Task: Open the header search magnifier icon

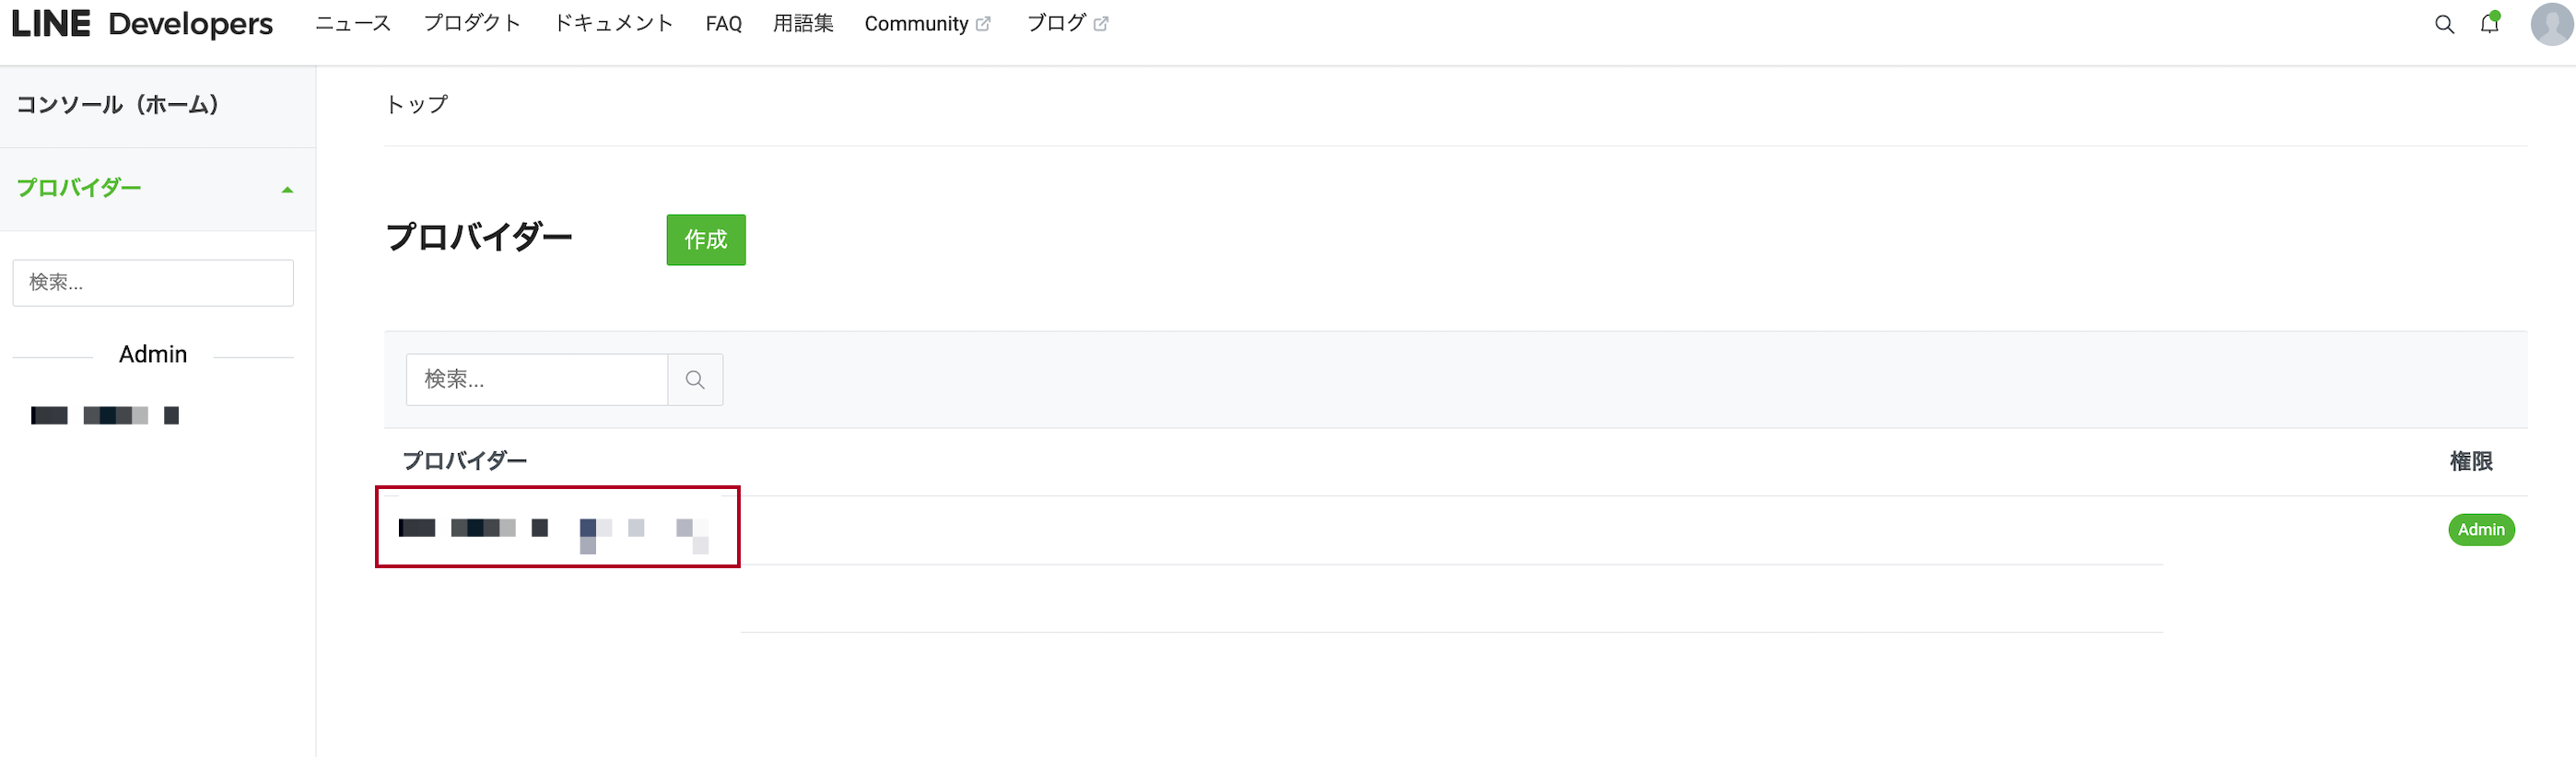Action: (x=2444, y=24)
